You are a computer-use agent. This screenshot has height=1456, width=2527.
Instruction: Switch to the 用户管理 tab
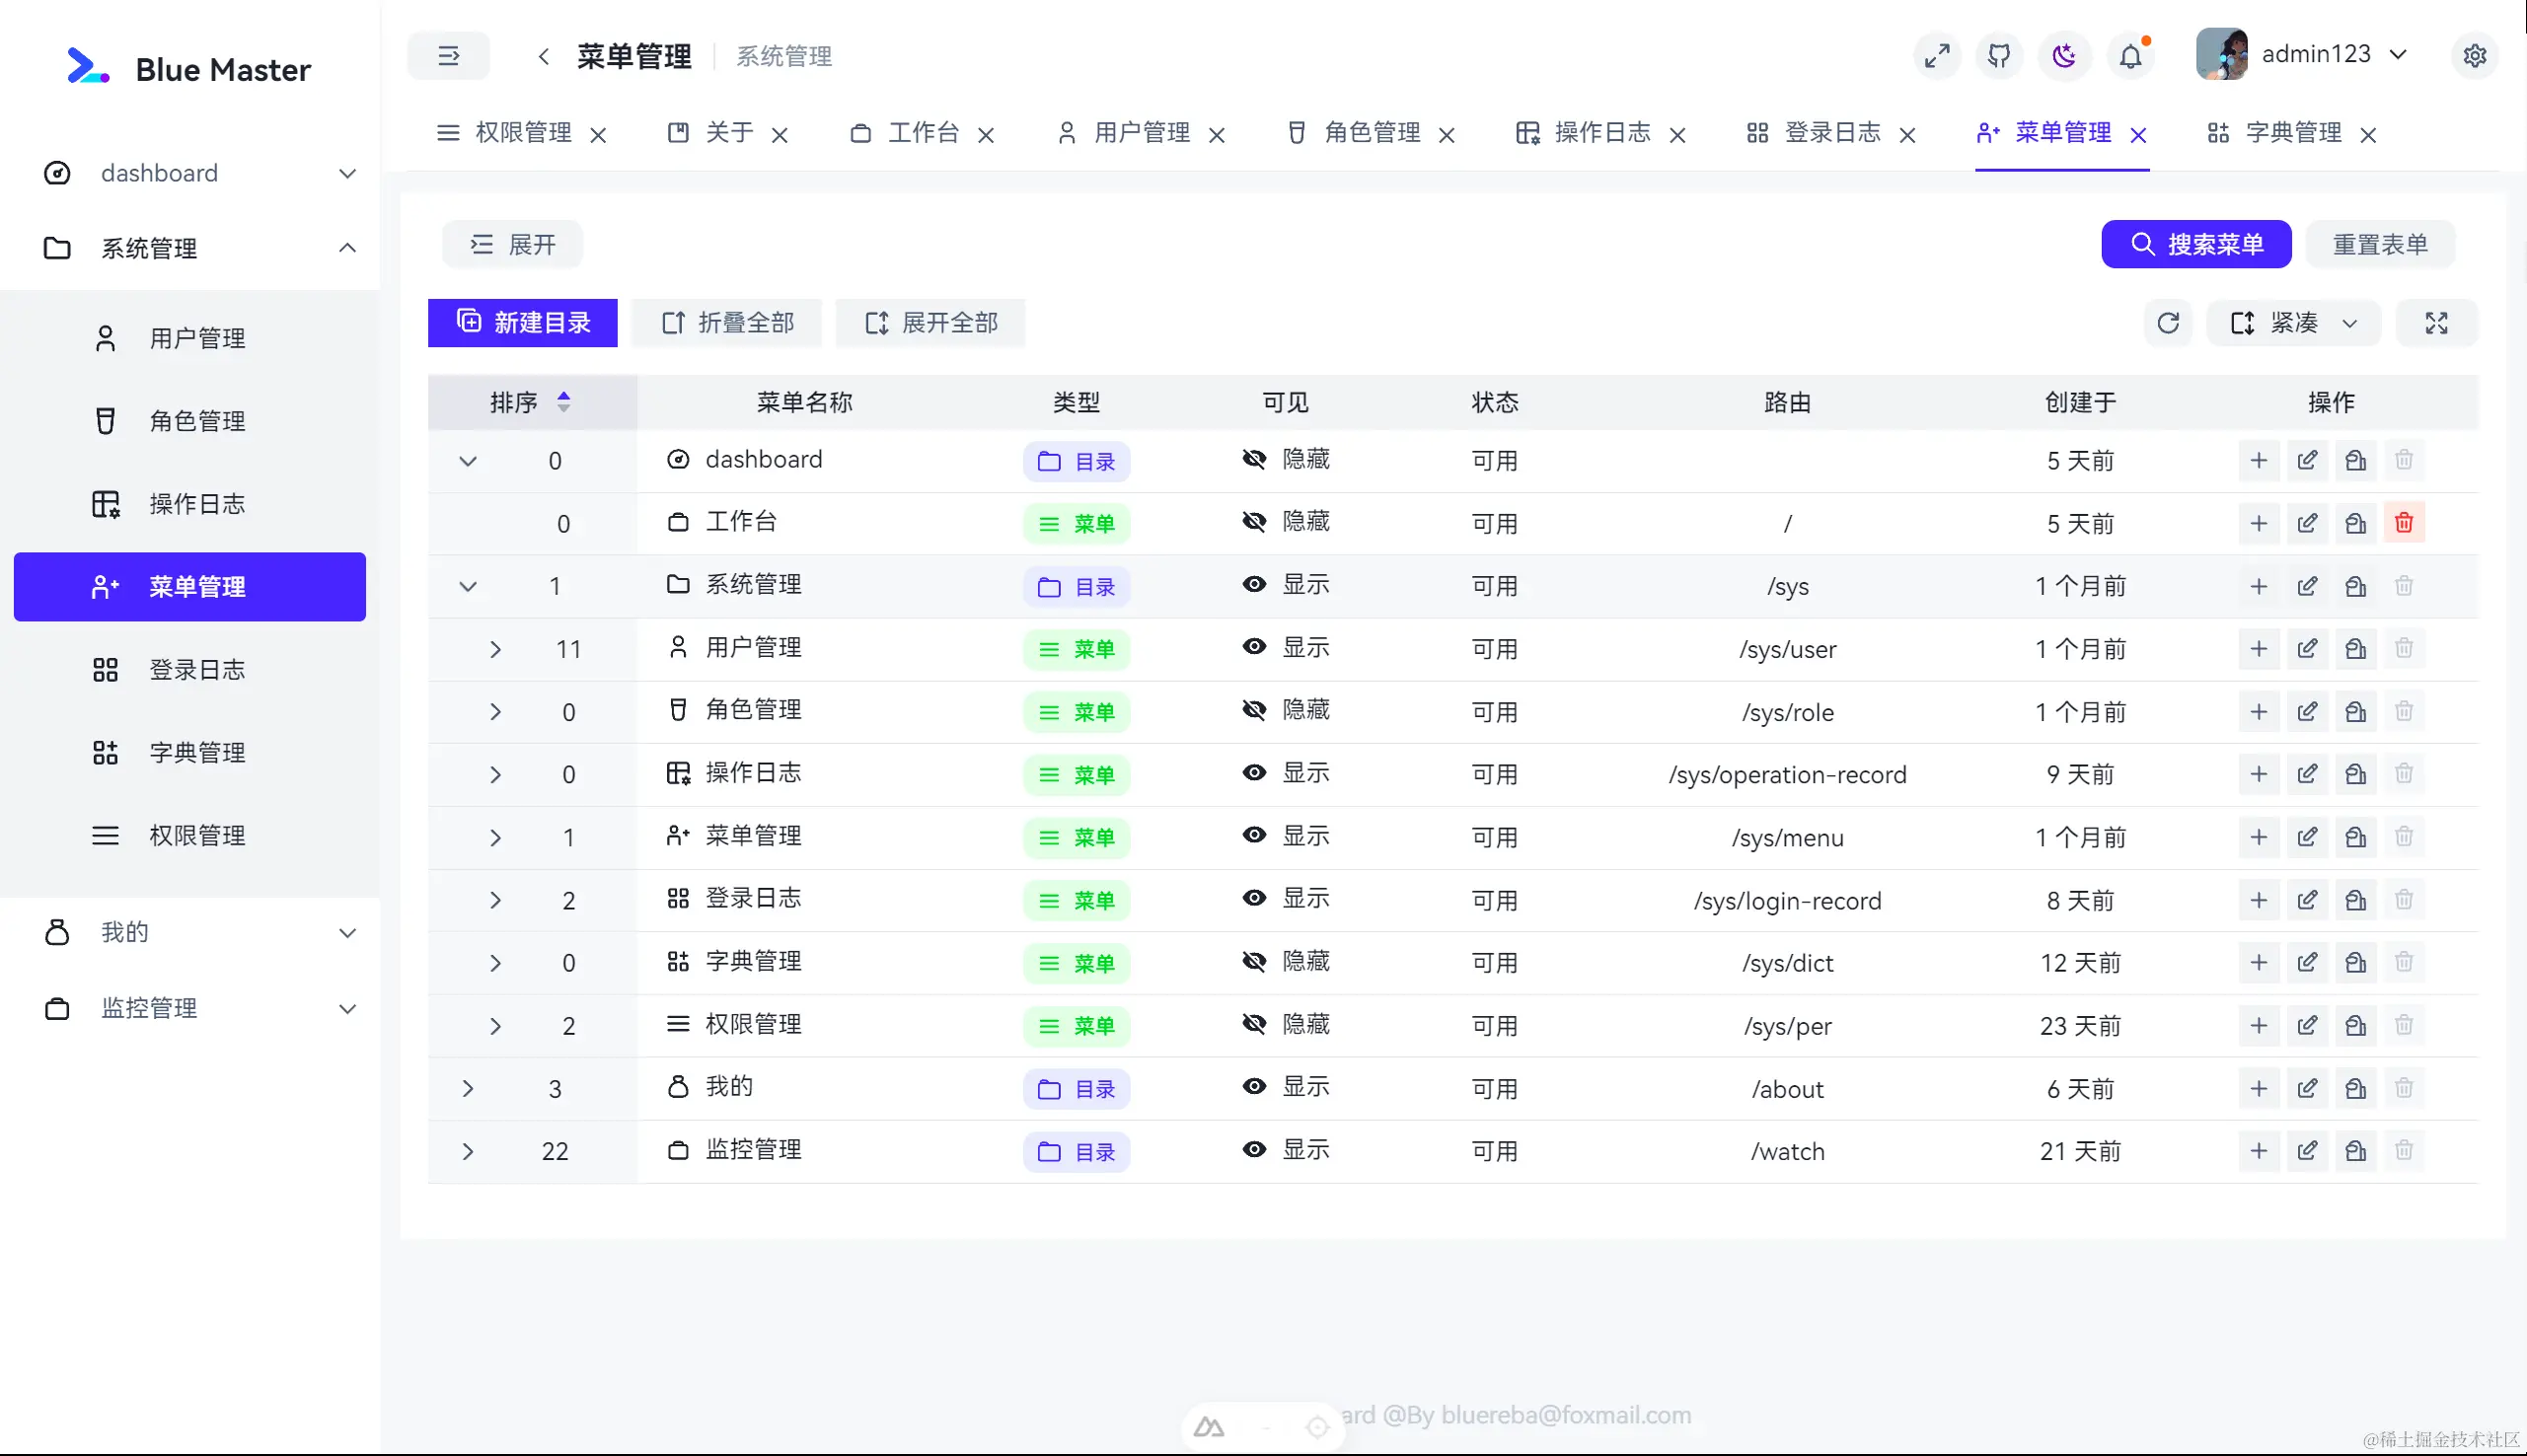[x=1141, y=133]
